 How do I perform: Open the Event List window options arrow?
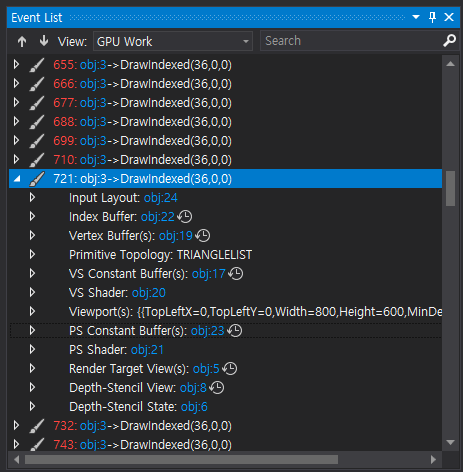click(416, 17)
